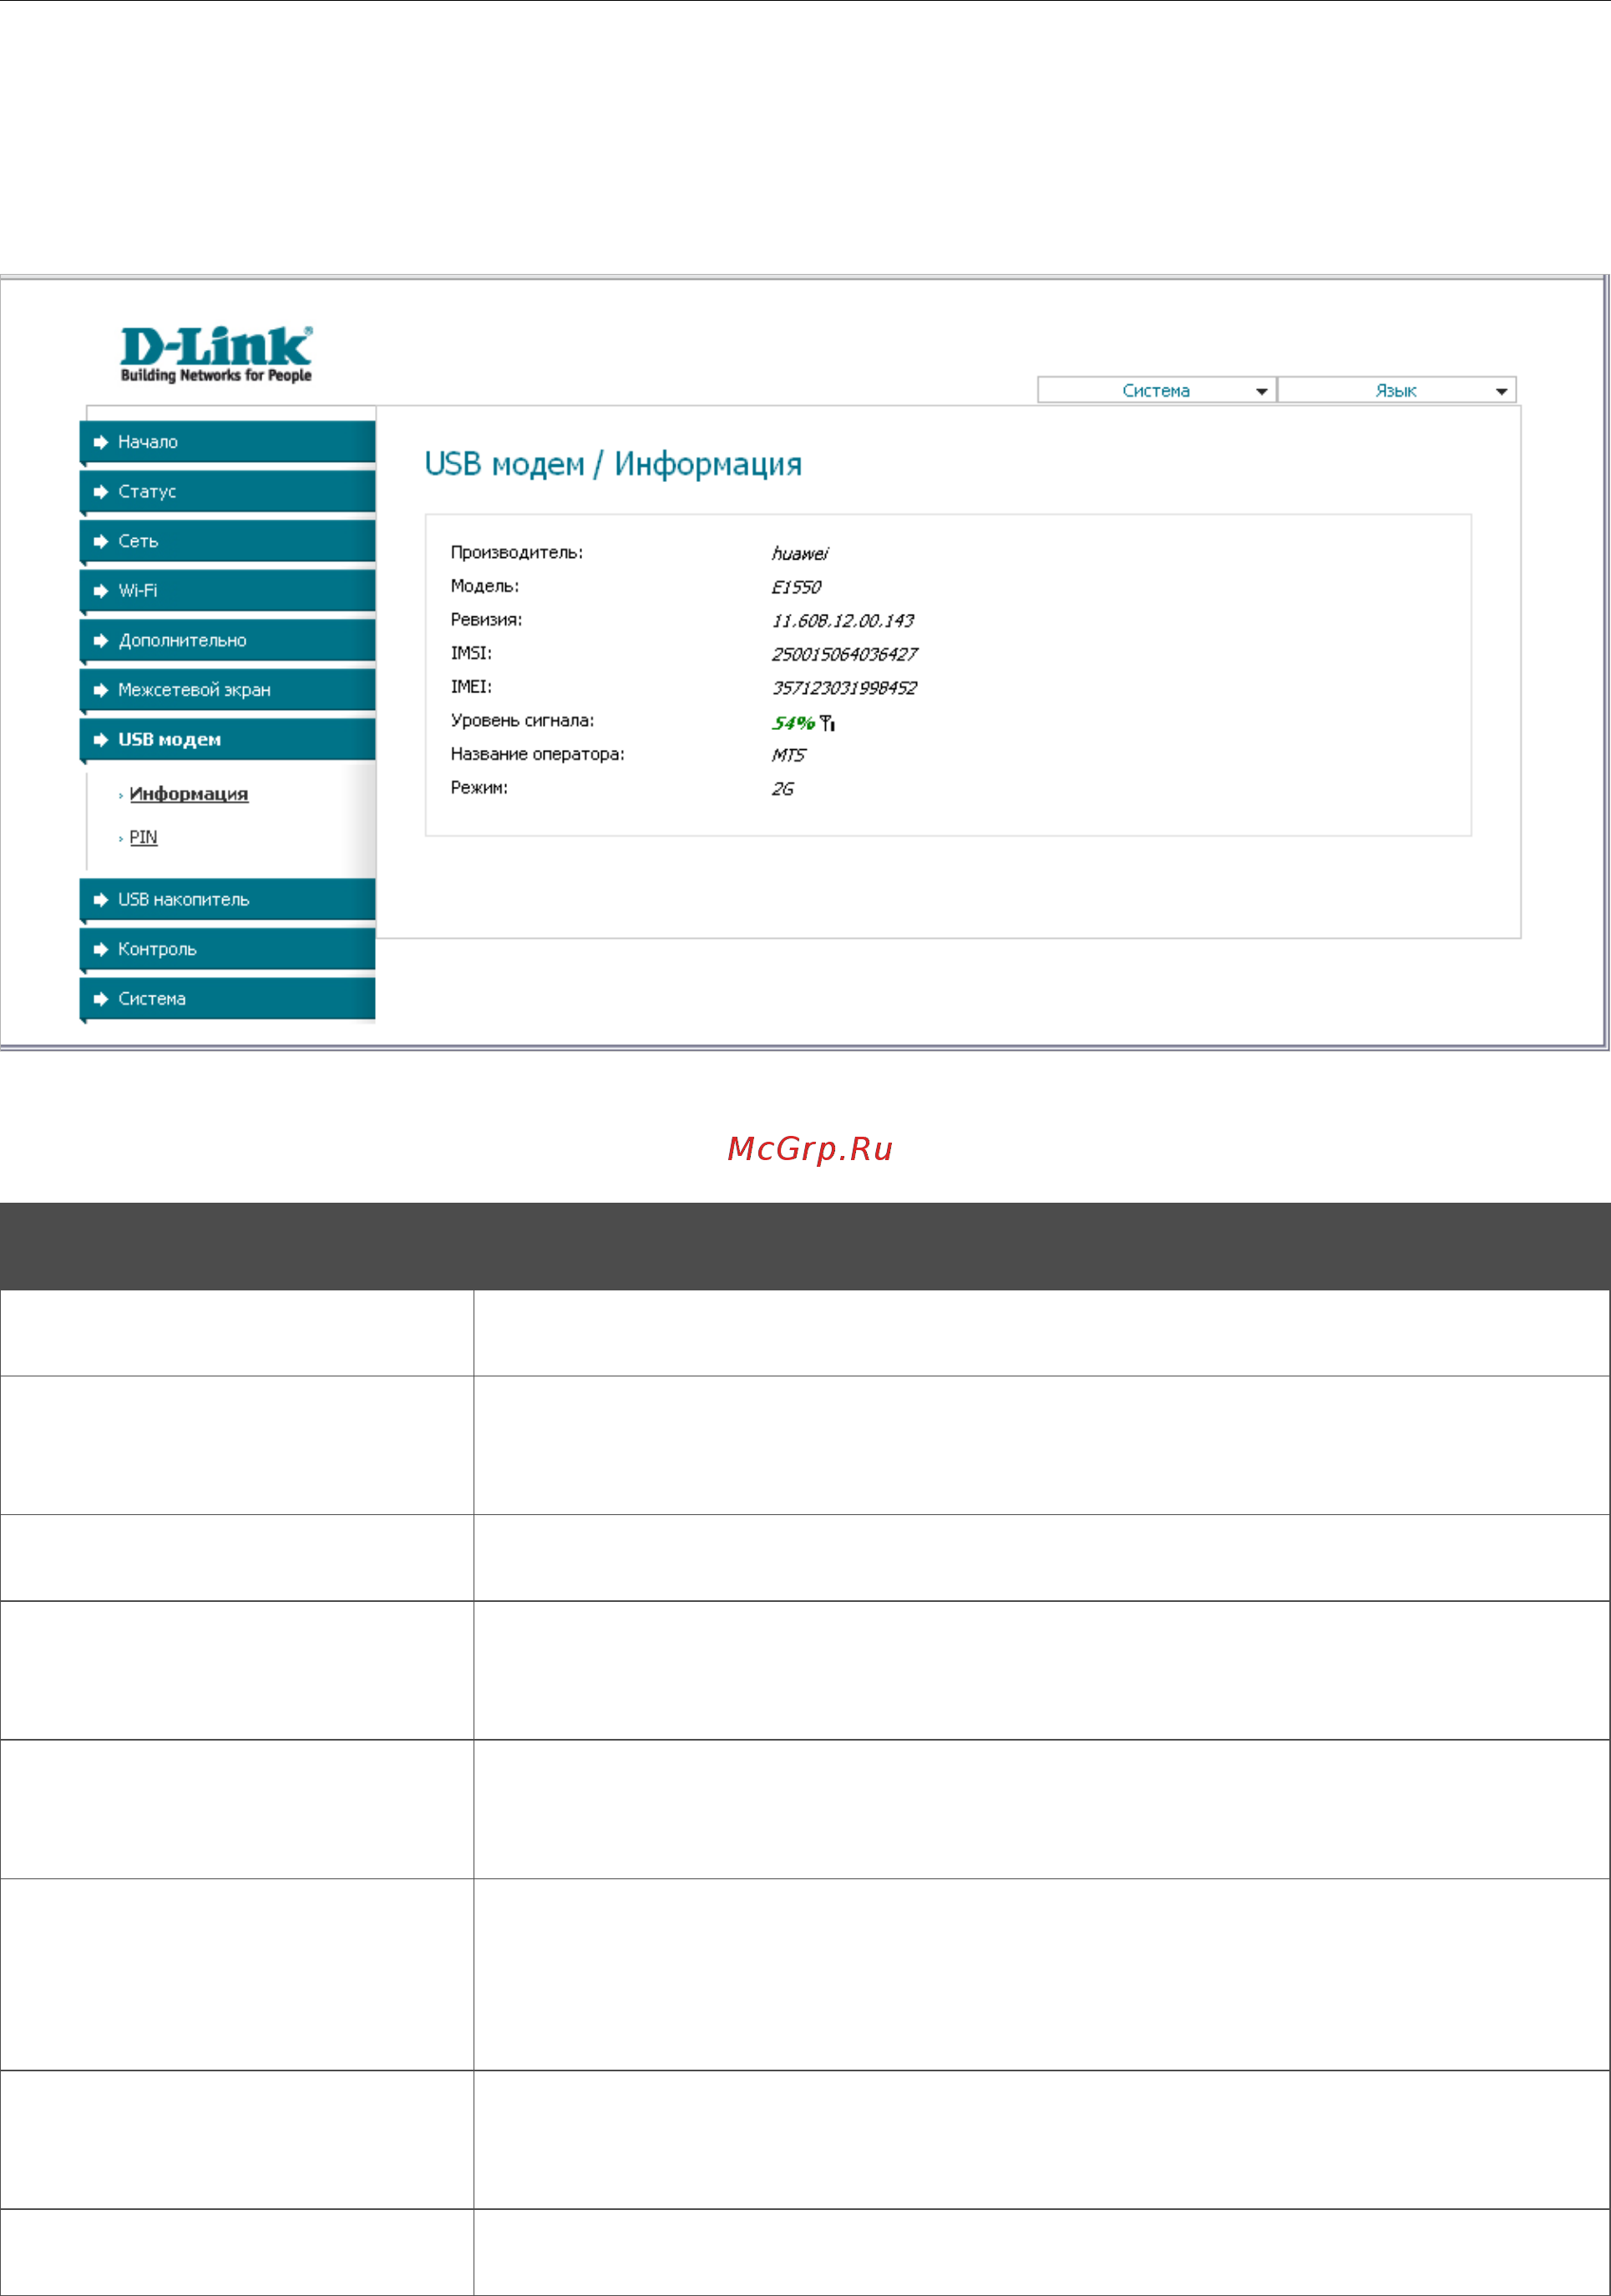Select the PIN submenu link
1611x2296 pixels.
pyautogui.click(x=143, y=837)
